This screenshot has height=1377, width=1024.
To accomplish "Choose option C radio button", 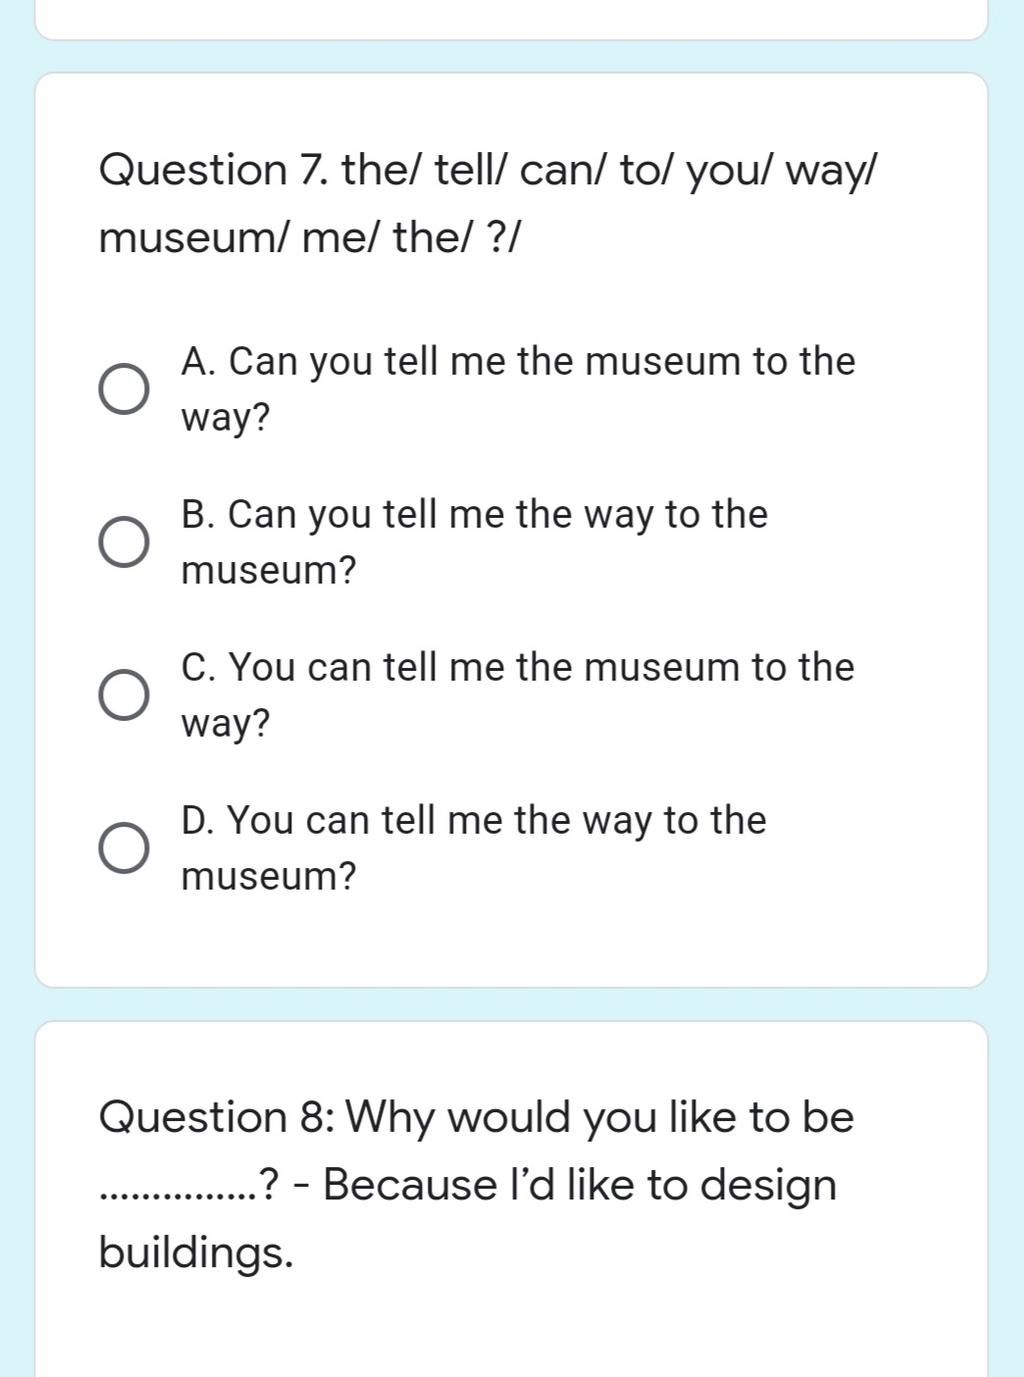I will 124,695.
